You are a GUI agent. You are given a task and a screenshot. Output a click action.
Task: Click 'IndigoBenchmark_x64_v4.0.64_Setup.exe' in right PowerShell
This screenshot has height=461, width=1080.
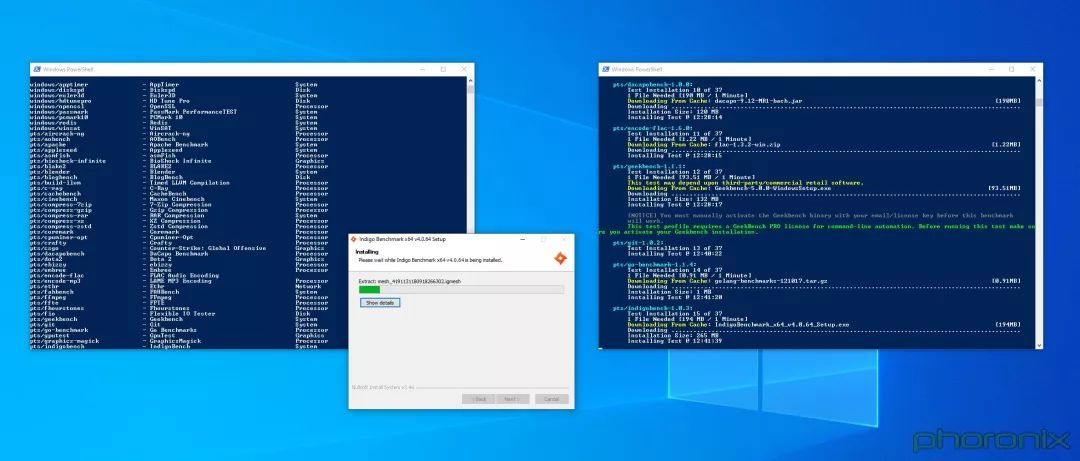pyautogui.click(x=782, y=325)
